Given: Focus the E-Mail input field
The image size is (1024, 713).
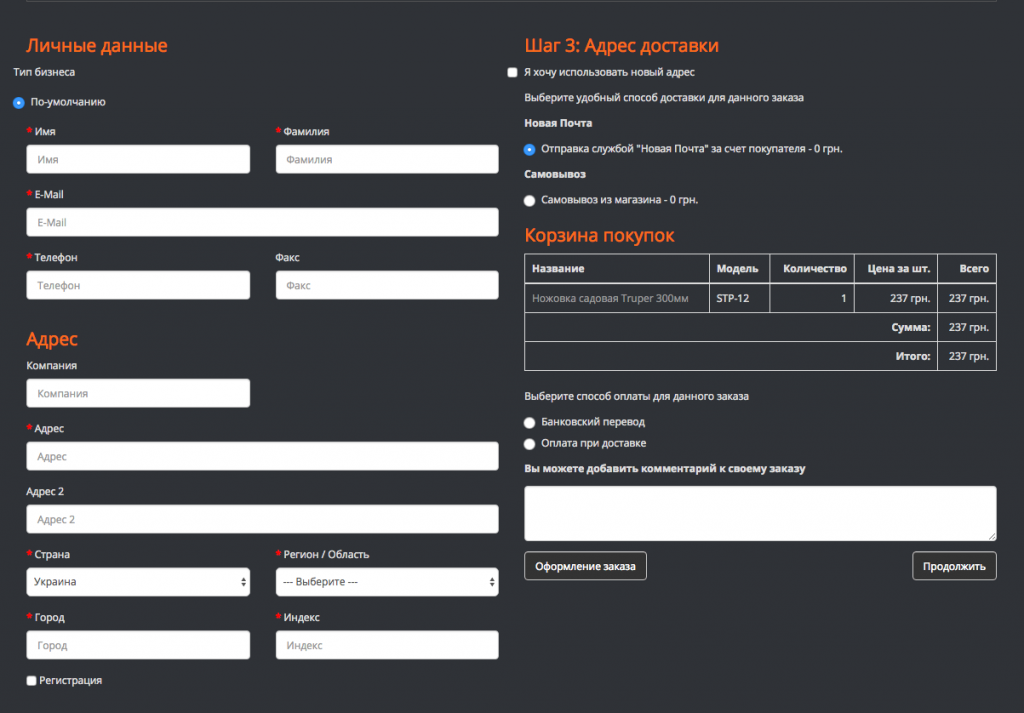Looking at the screenshot, I should (x=262, y=222).
